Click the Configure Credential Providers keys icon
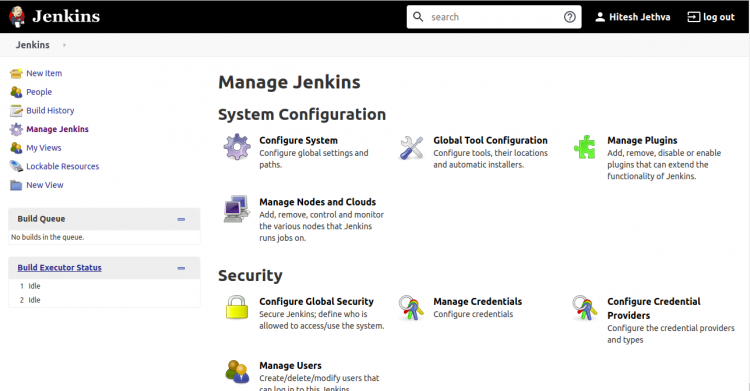The width and height of the screenshot is (750, 391). 585,308
